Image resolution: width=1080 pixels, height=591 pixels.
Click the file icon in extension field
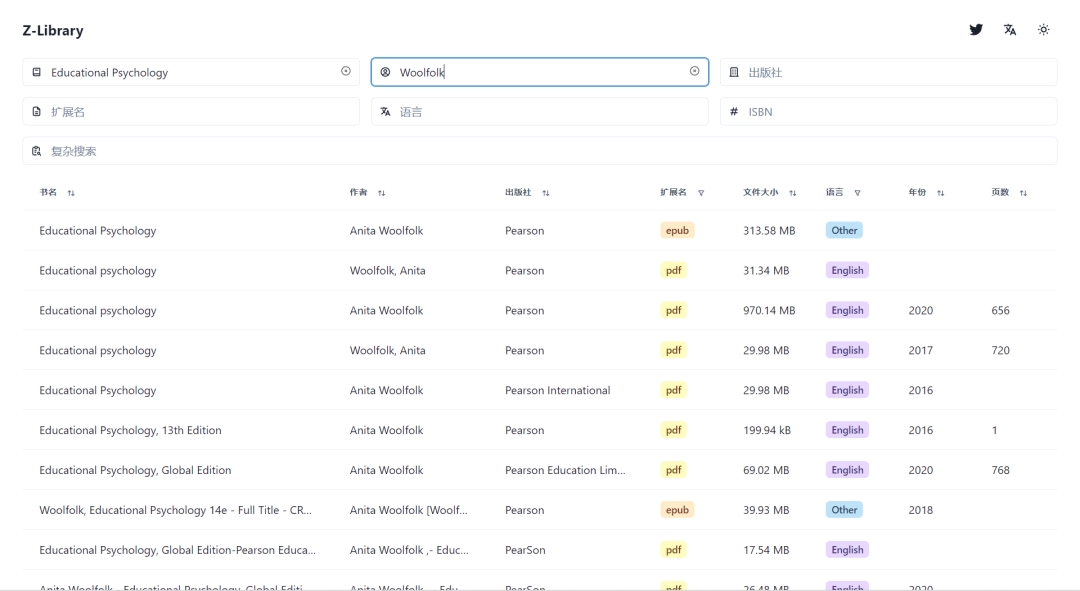tap(37, 111)
